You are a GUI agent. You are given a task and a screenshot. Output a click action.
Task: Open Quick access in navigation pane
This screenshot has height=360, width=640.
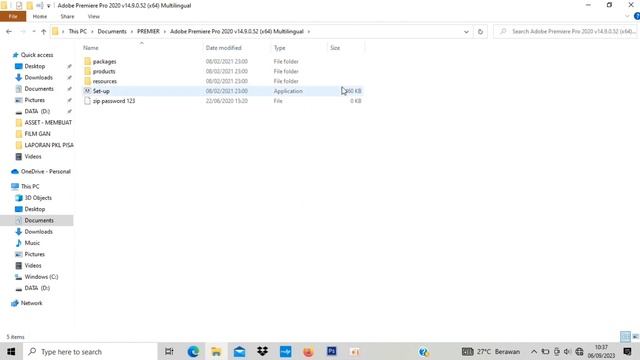[37, 55]
